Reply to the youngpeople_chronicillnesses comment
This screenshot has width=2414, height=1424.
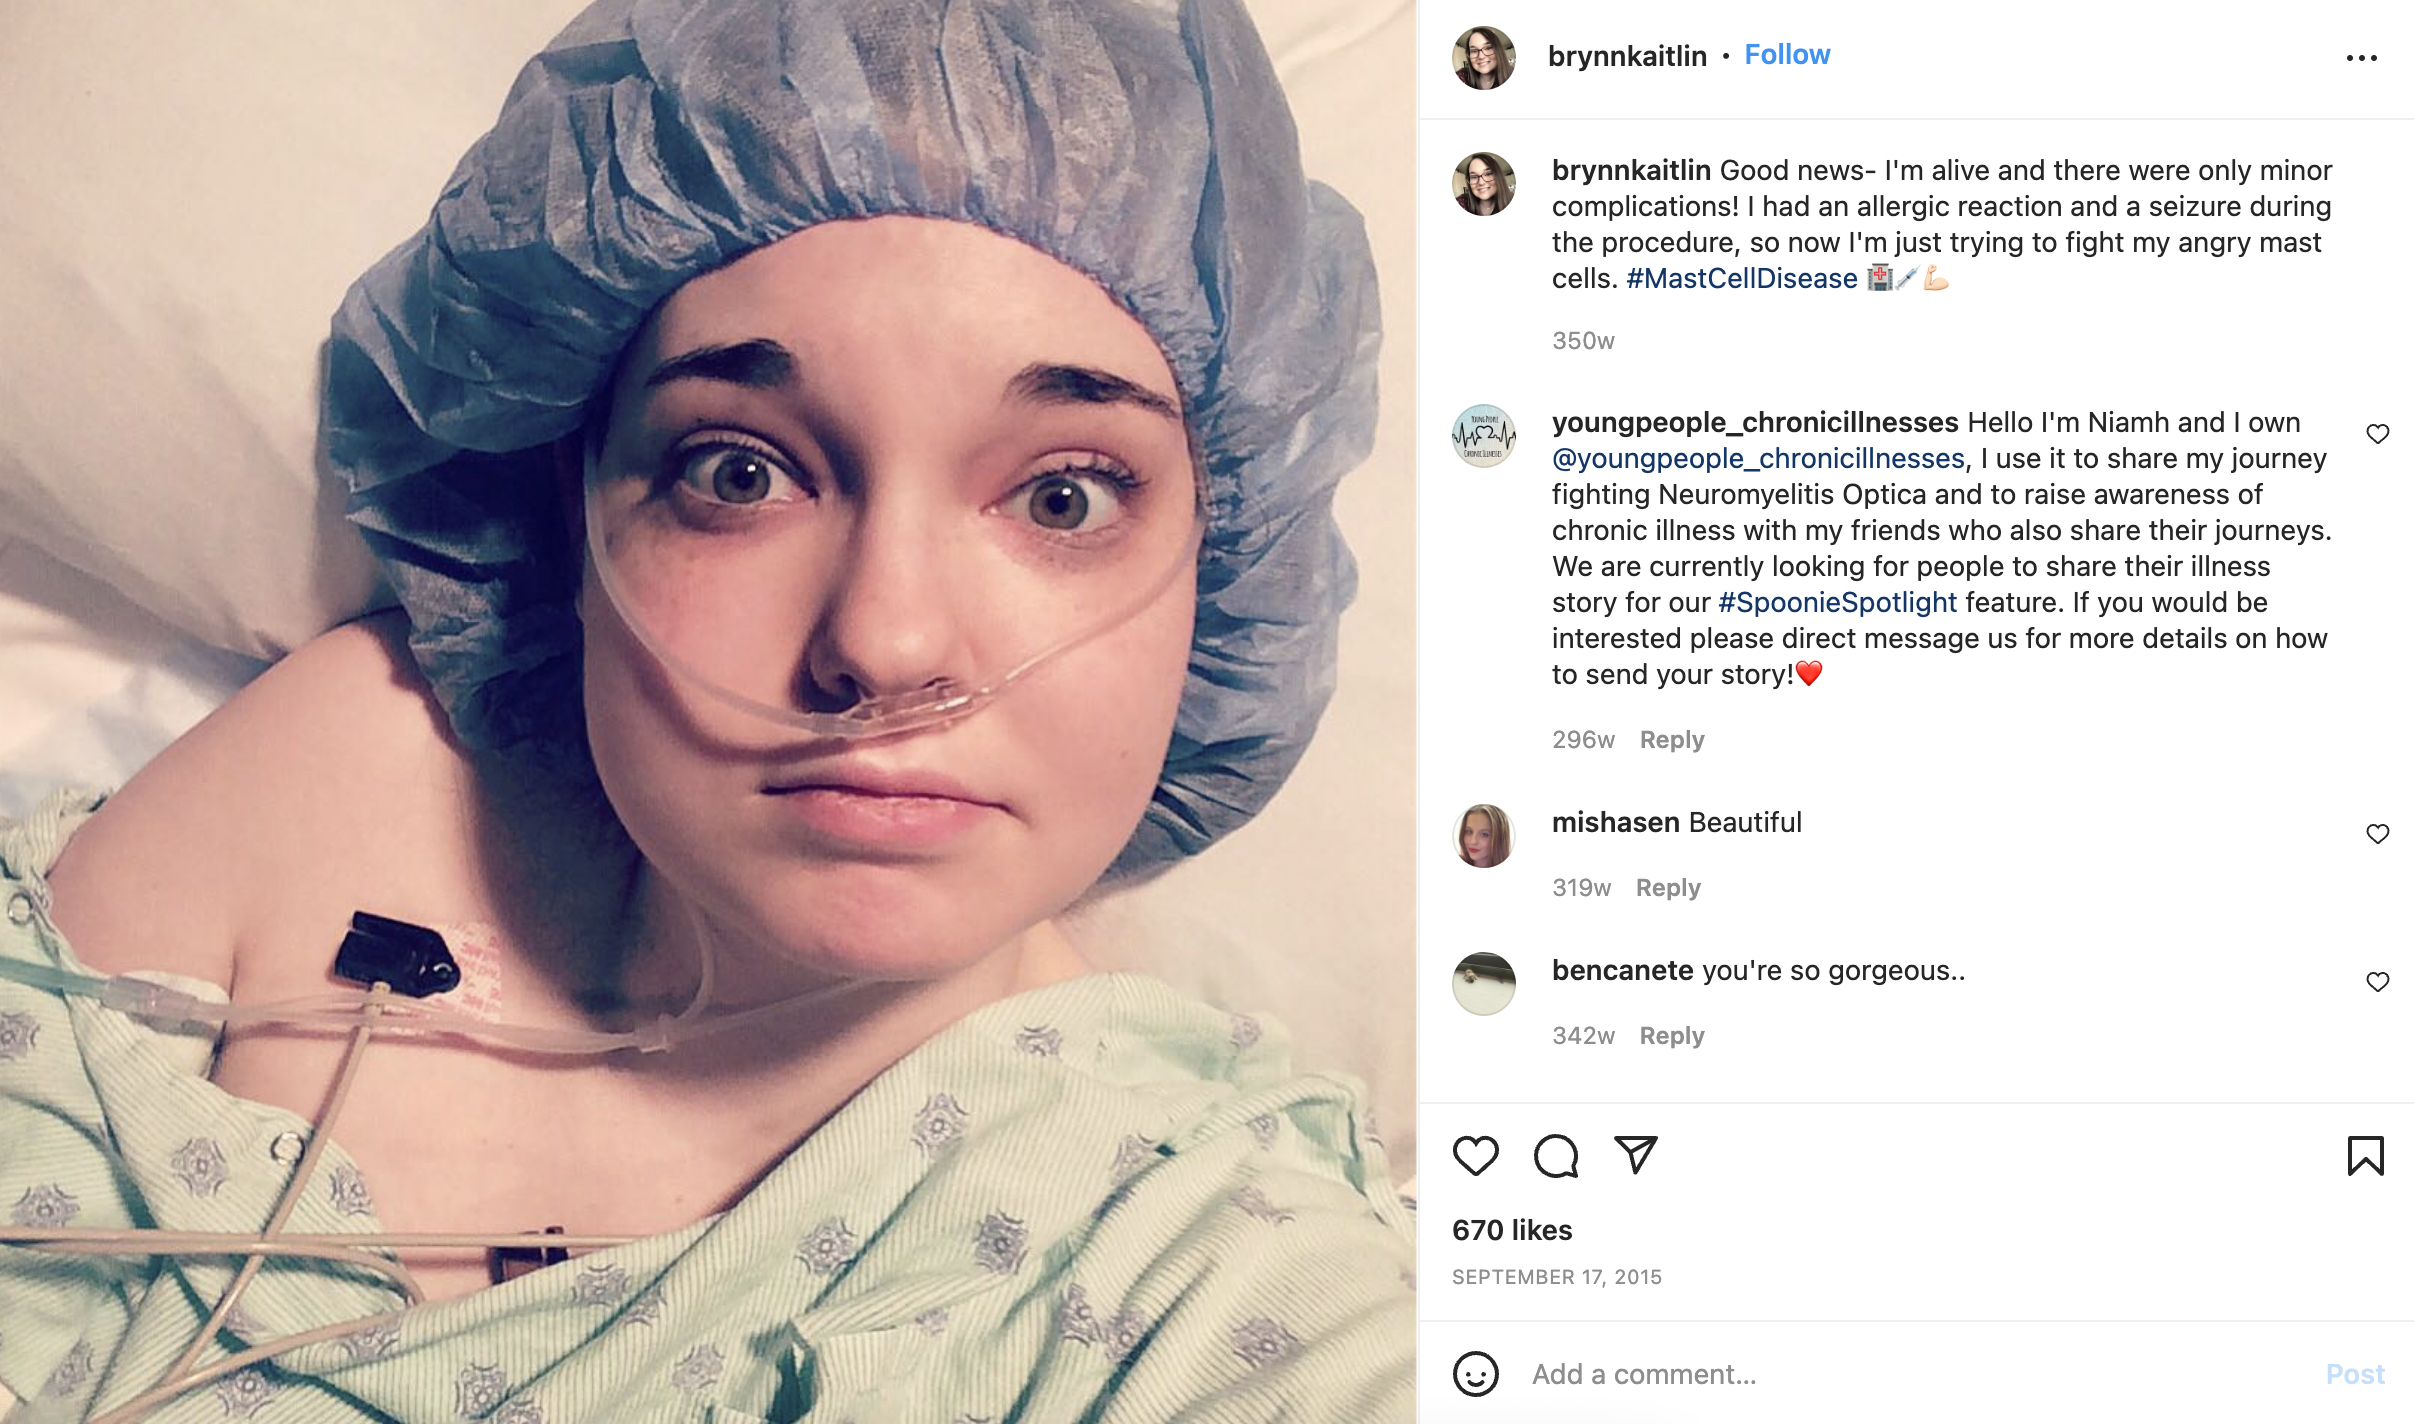click(x=1672, y=740)
